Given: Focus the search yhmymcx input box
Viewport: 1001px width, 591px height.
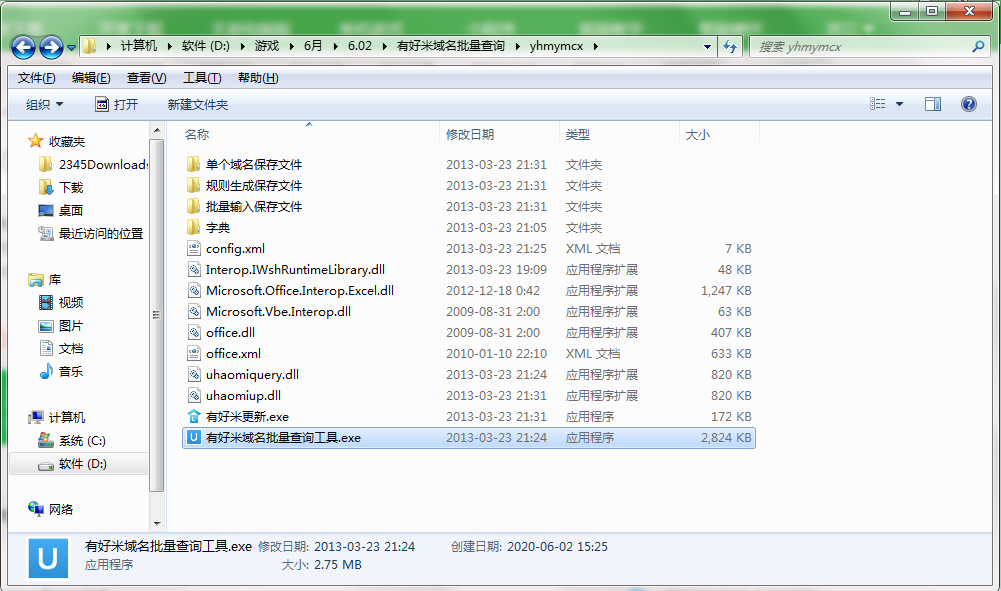Looking at the screenshot, I should (862, 46).
